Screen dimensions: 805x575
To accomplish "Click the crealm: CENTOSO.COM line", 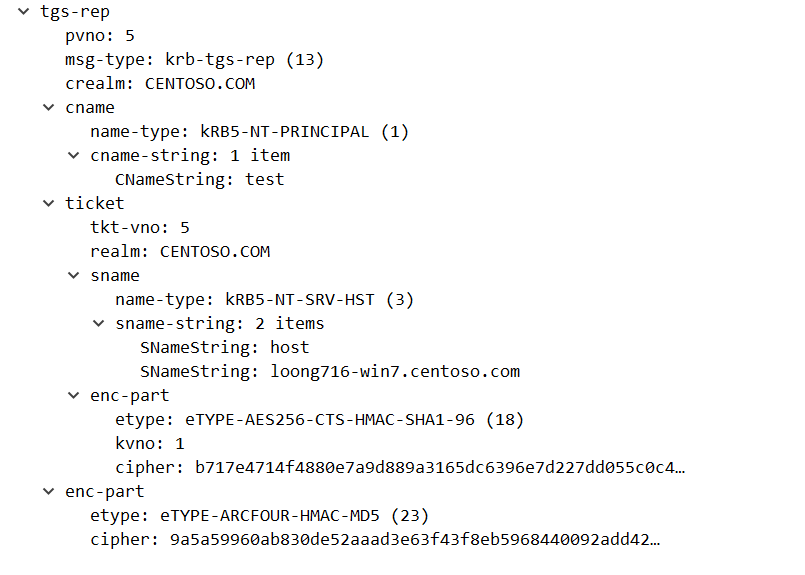I will click(160, 84).
